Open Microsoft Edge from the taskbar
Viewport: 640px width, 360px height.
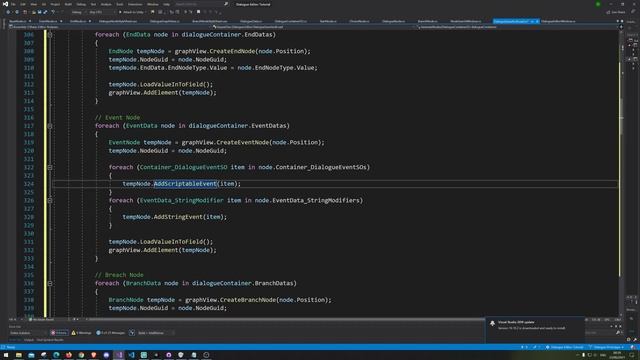pyautogui.click(x=56, y=355)
